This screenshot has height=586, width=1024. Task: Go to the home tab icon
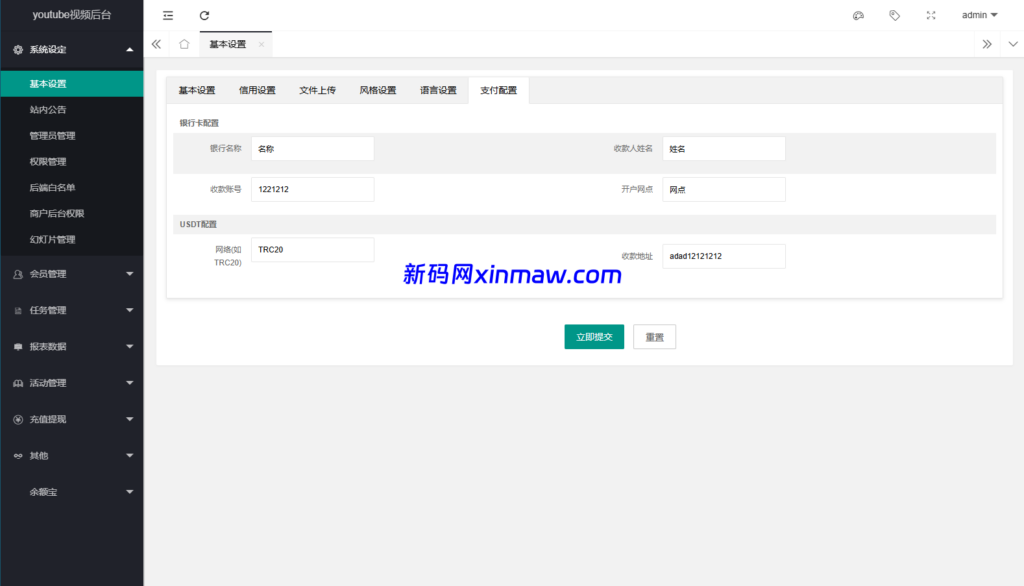point(184,44)
